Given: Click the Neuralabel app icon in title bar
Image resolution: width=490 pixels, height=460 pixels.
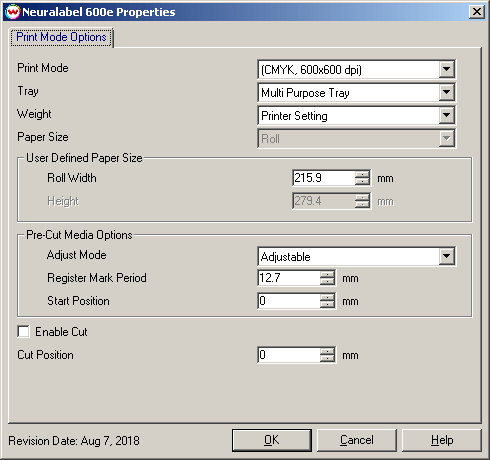Looking at the screenshot, I should 13,12.
